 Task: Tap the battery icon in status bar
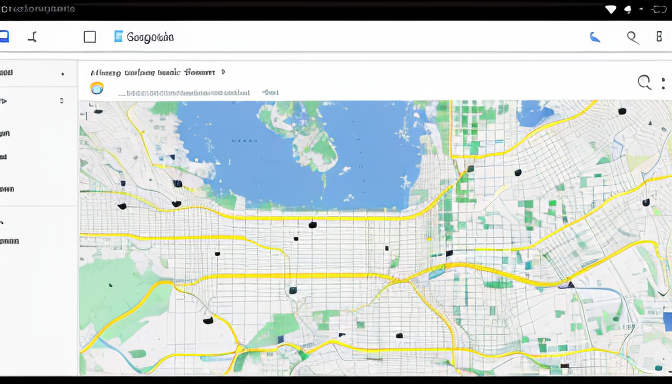[659, 9]
